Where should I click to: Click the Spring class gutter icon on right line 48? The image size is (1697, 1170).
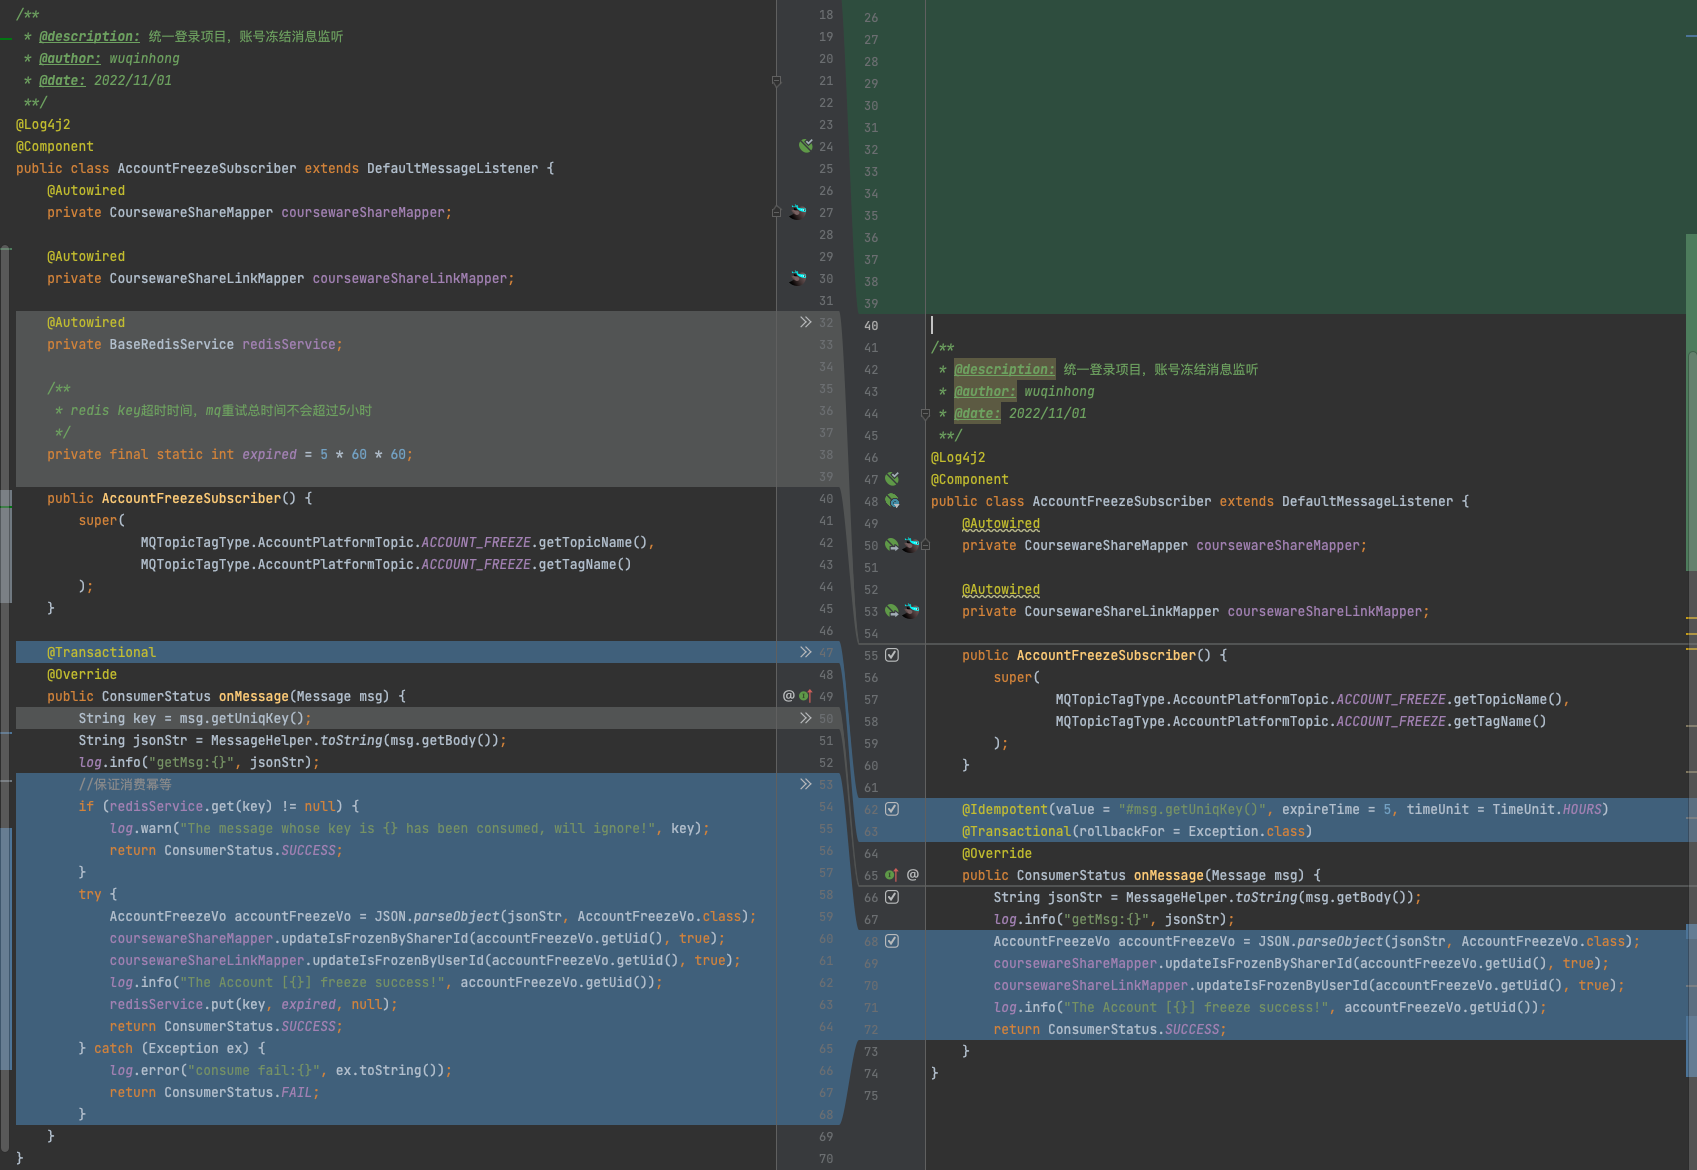892,501
